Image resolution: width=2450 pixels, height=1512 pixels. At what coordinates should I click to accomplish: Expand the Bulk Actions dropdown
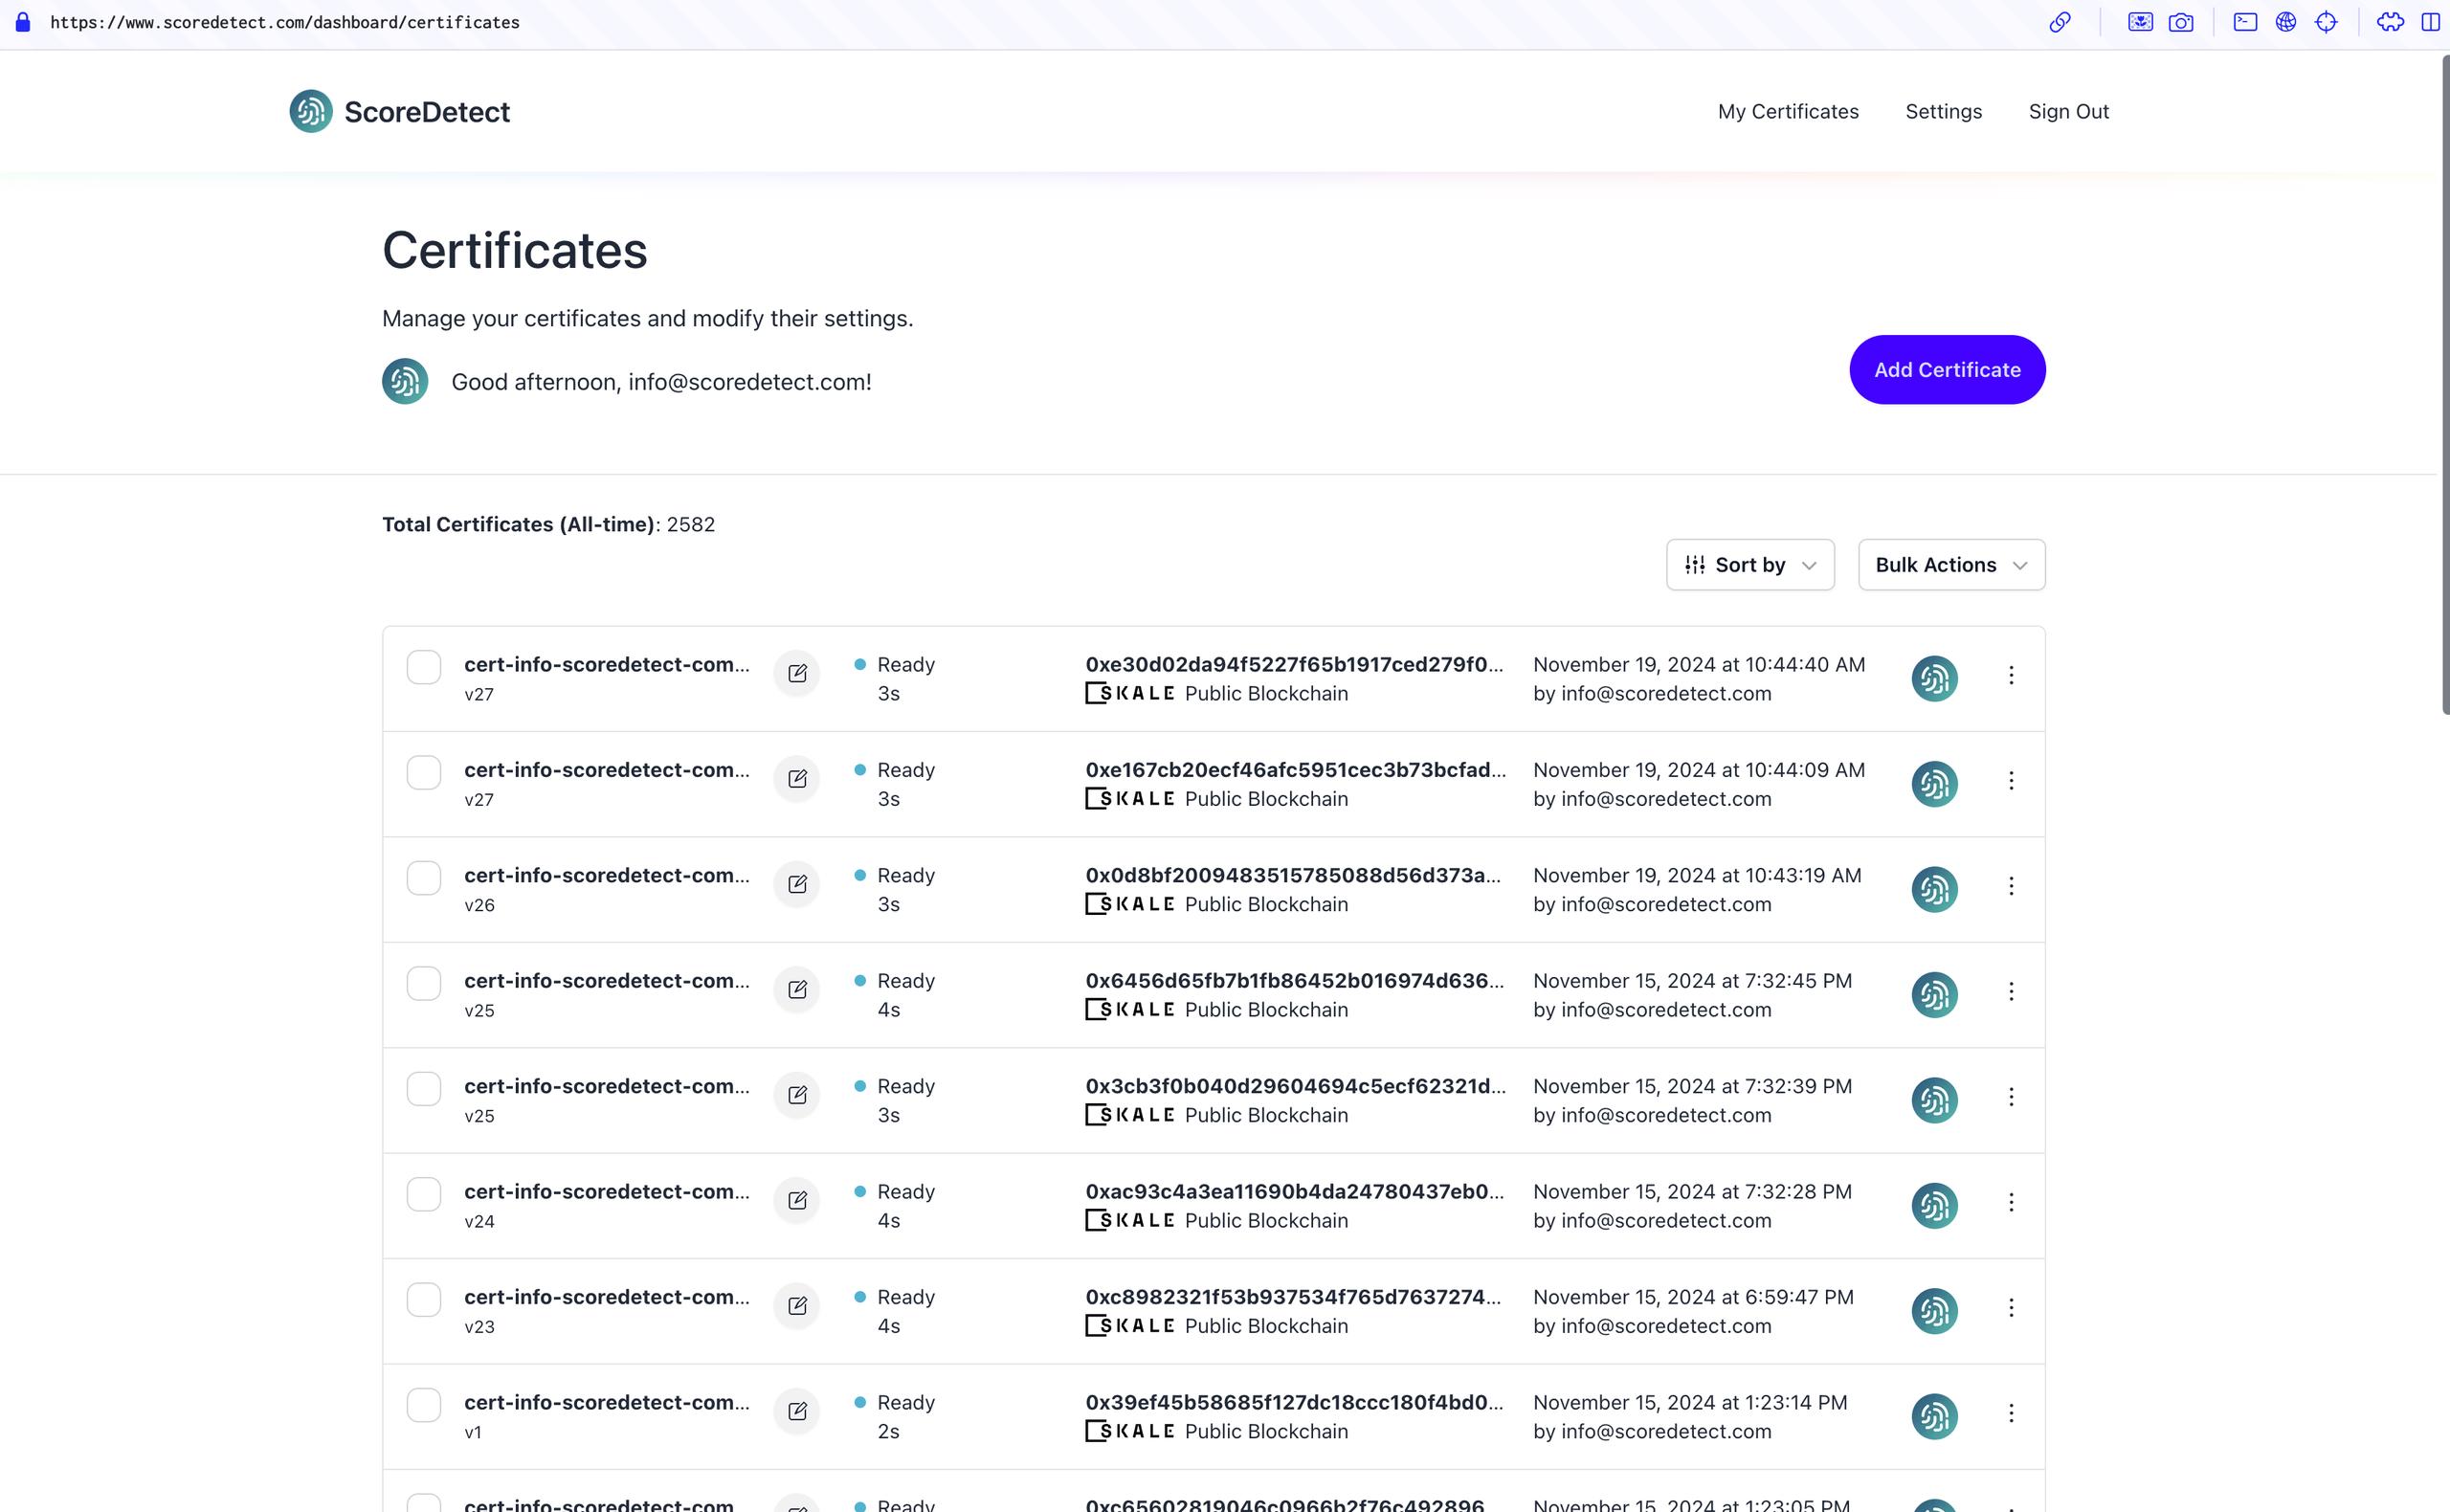(1950, 565)
